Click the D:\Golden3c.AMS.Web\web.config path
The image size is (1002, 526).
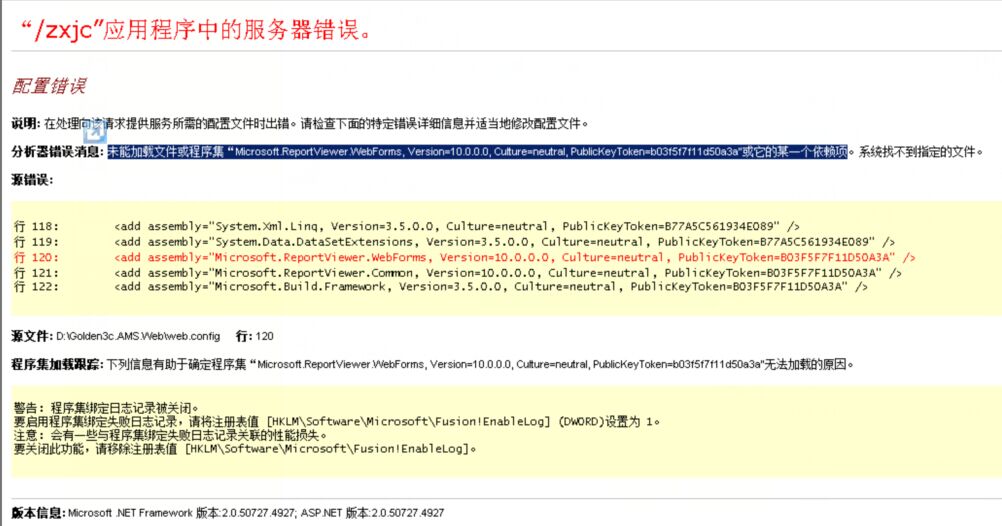(138, 336)
